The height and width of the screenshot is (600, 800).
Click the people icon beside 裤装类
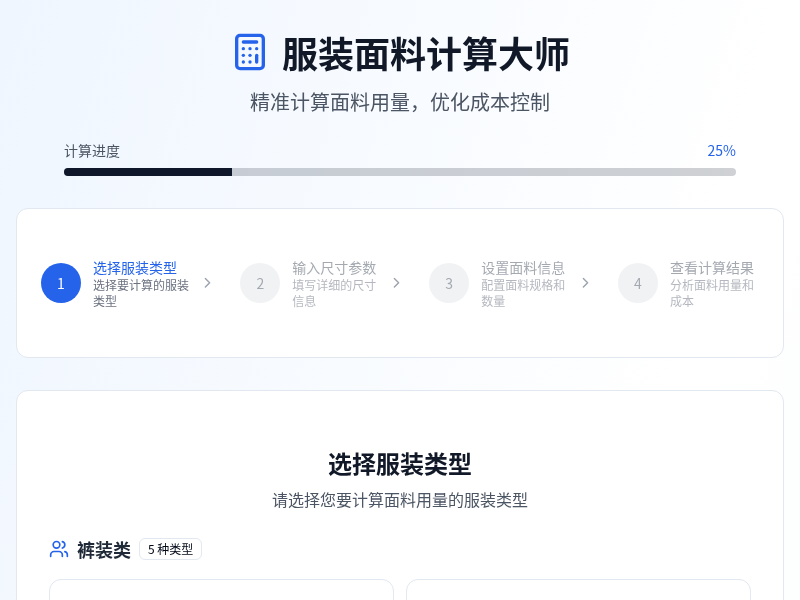[59, 549]
